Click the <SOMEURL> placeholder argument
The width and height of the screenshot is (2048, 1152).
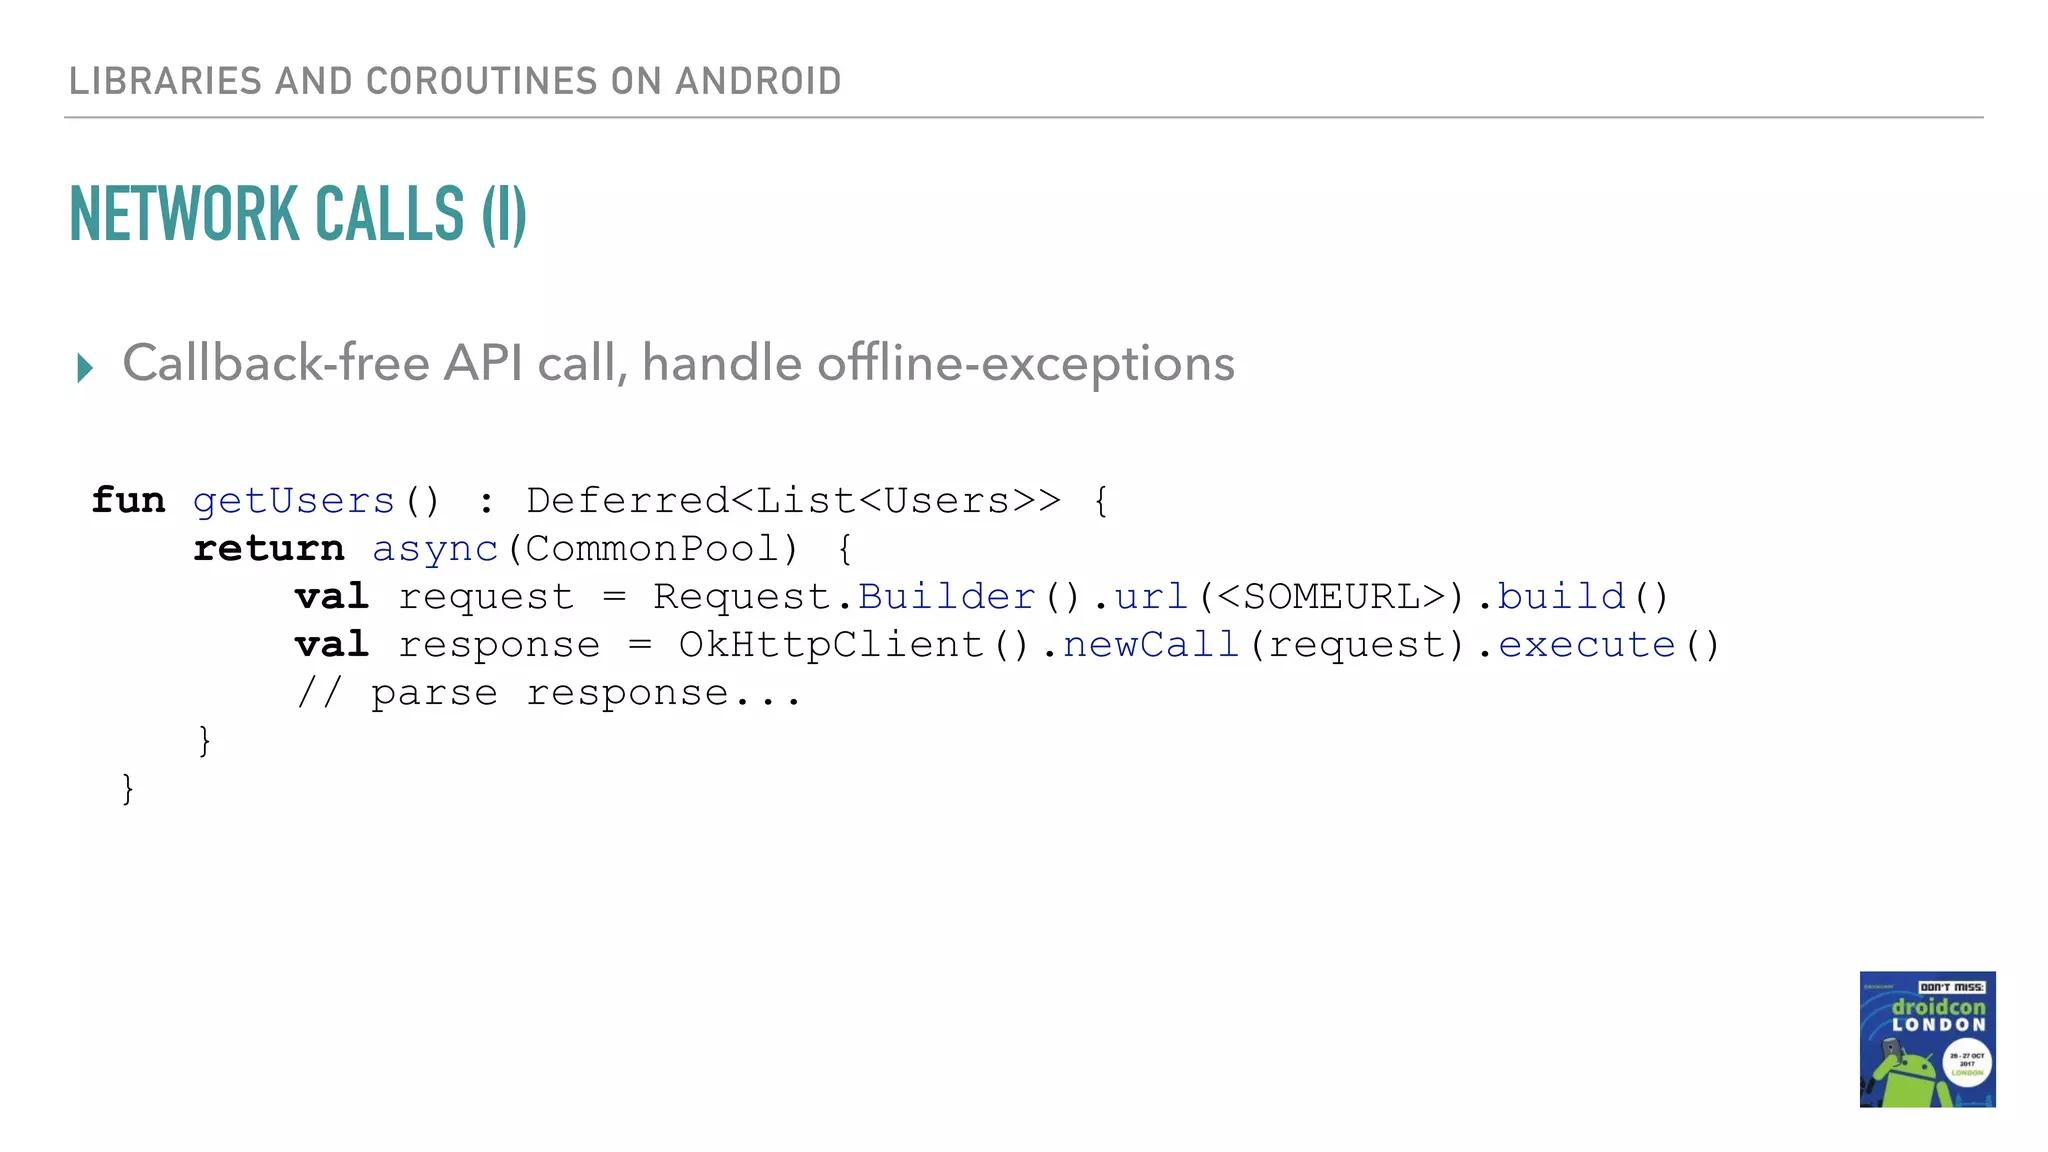point(1331,596)
